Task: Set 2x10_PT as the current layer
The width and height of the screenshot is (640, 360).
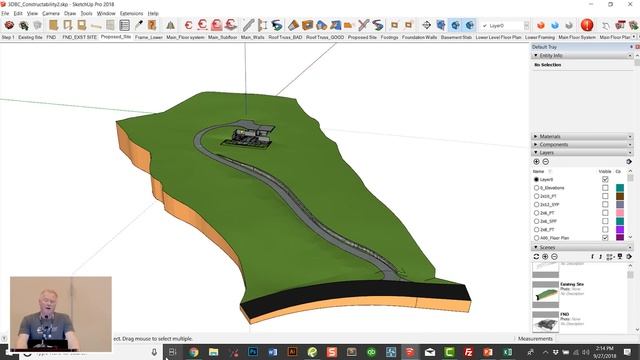Action: click(536, 196)
